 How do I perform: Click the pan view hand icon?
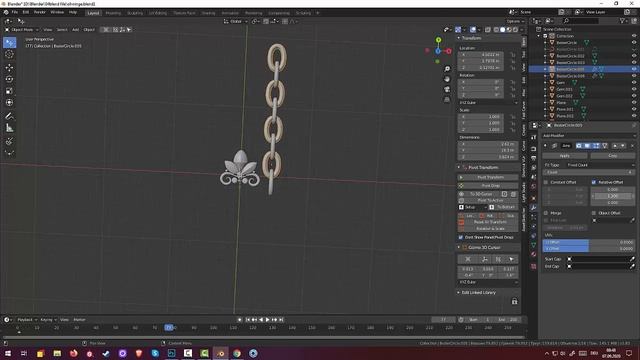pos(447,79)
